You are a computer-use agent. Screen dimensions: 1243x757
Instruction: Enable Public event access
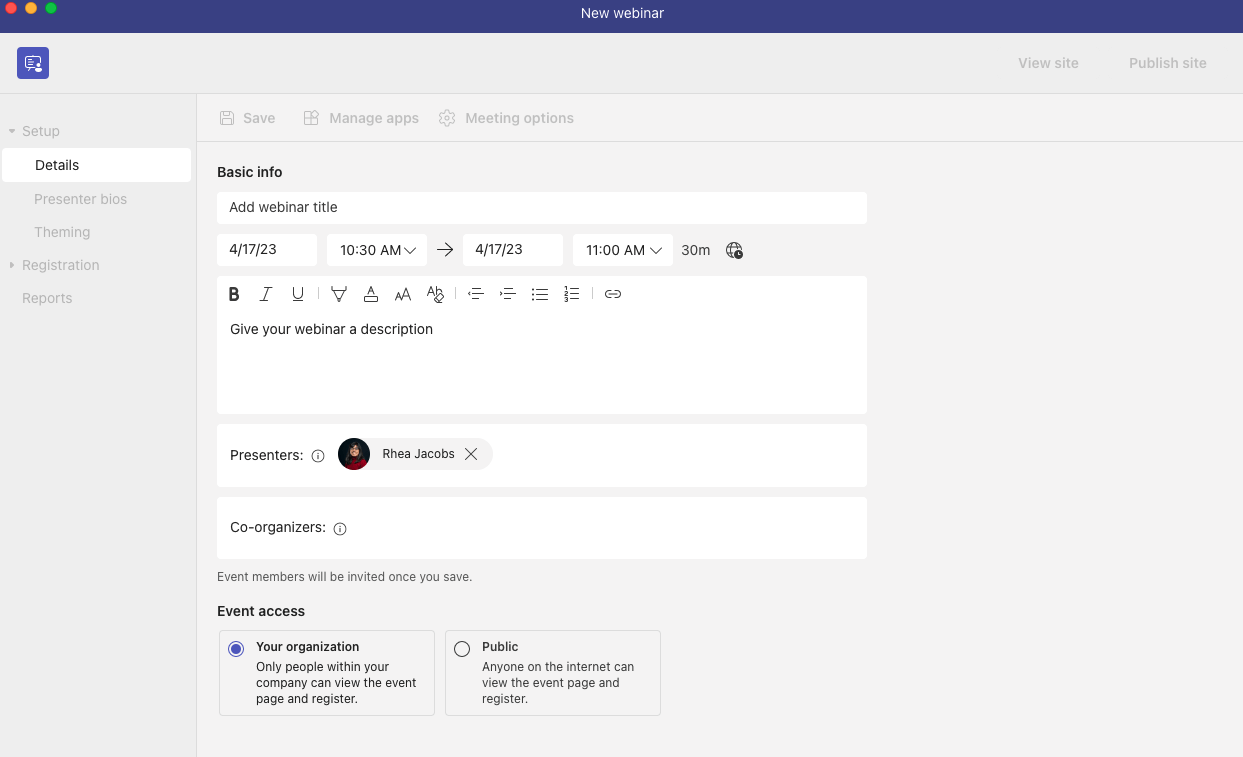tap(461, 648)
